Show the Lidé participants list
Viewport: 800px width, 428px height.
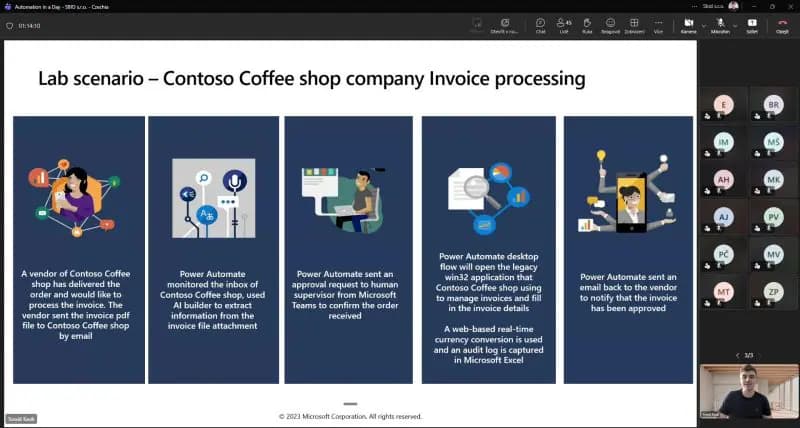coord(564,26)
